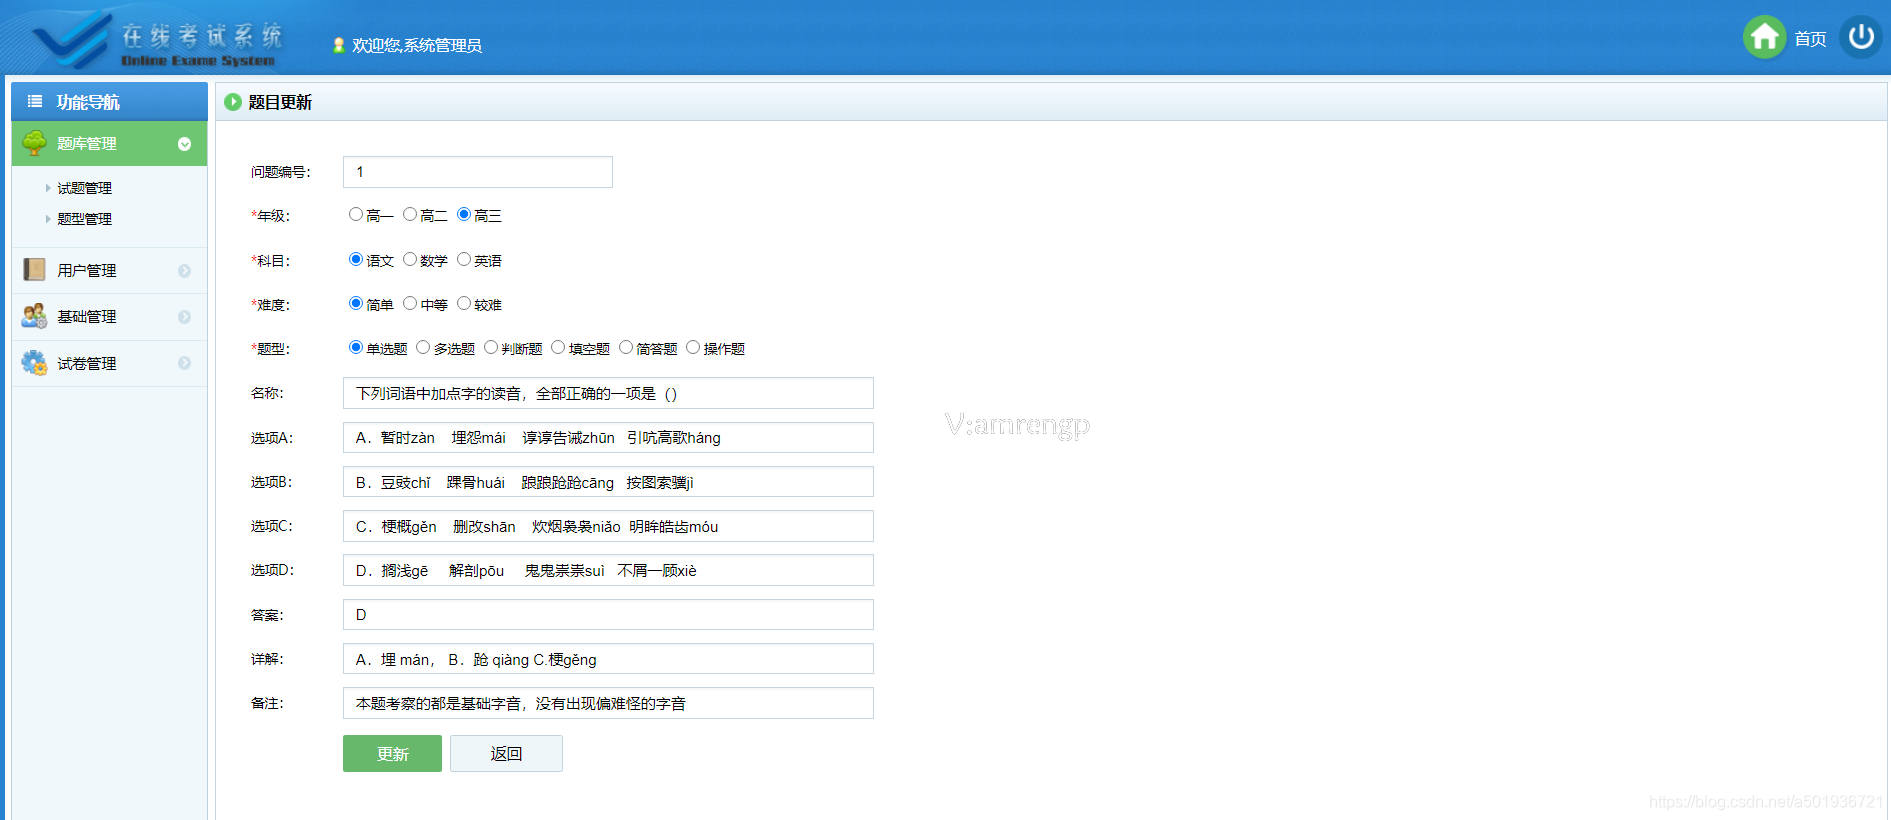This screenshot has width=1891, height=820.
Task: Select difficulty 简单 radio button
Action: (x=356, y=303)
